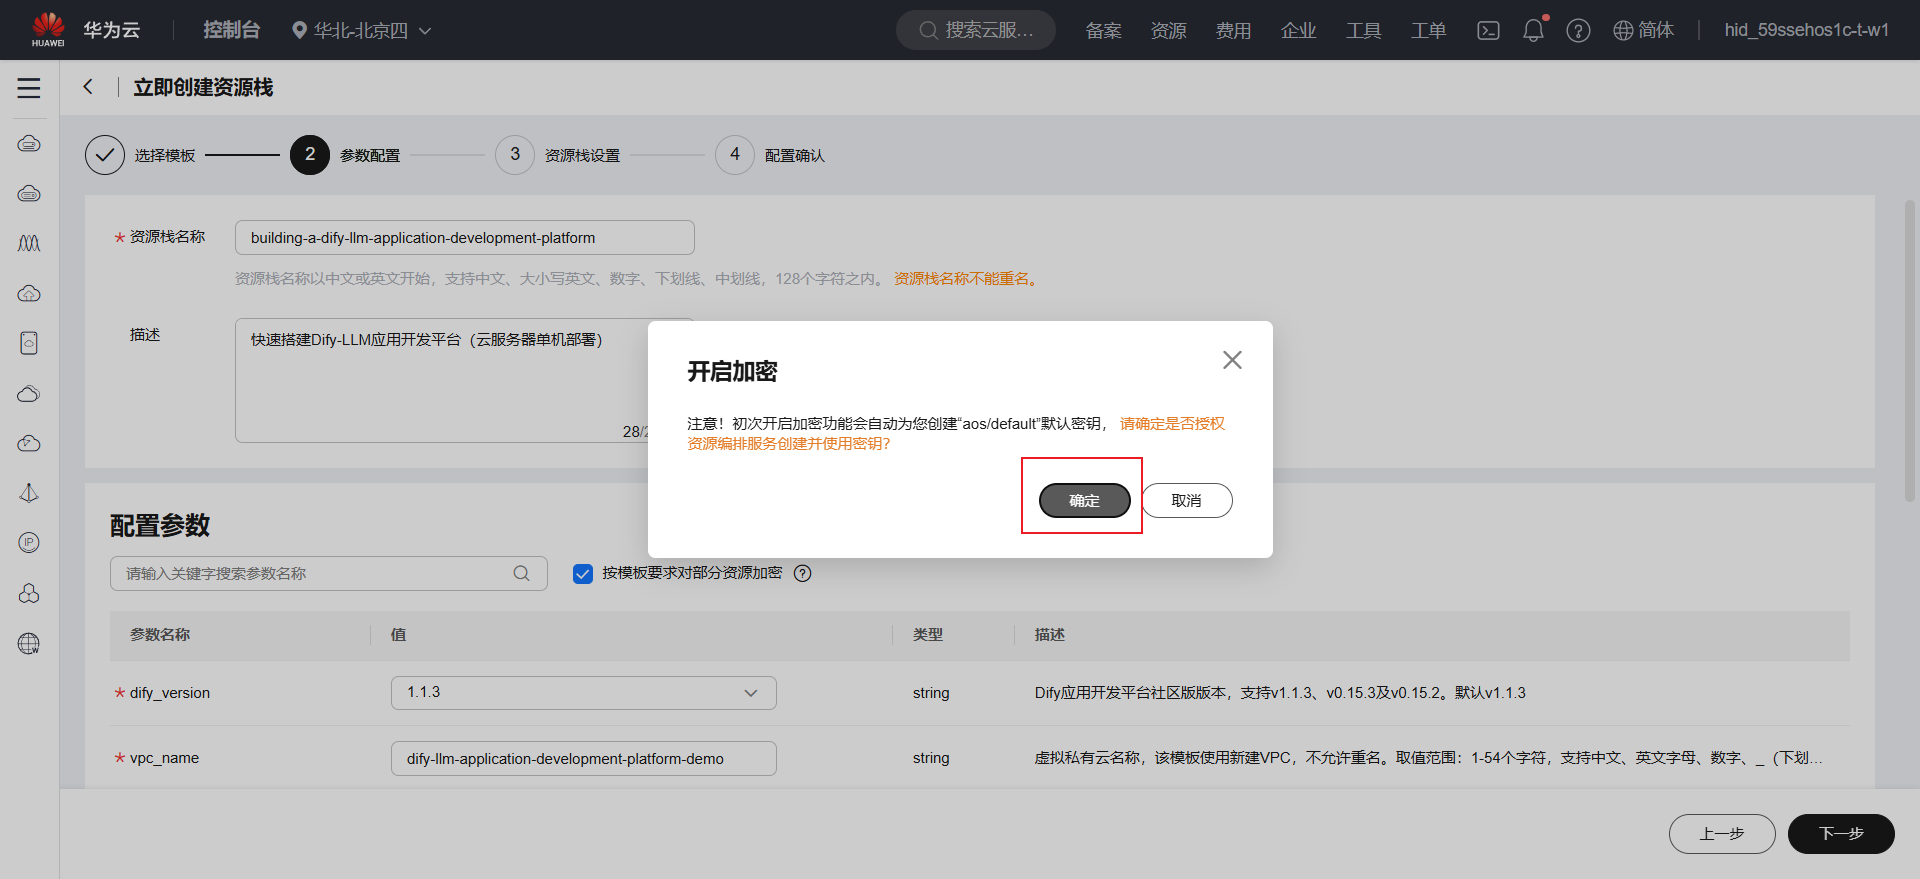Viewport: 1920px width, 879px height.
Task: Open the dify_version dropdown
Action: click(584, 693)
